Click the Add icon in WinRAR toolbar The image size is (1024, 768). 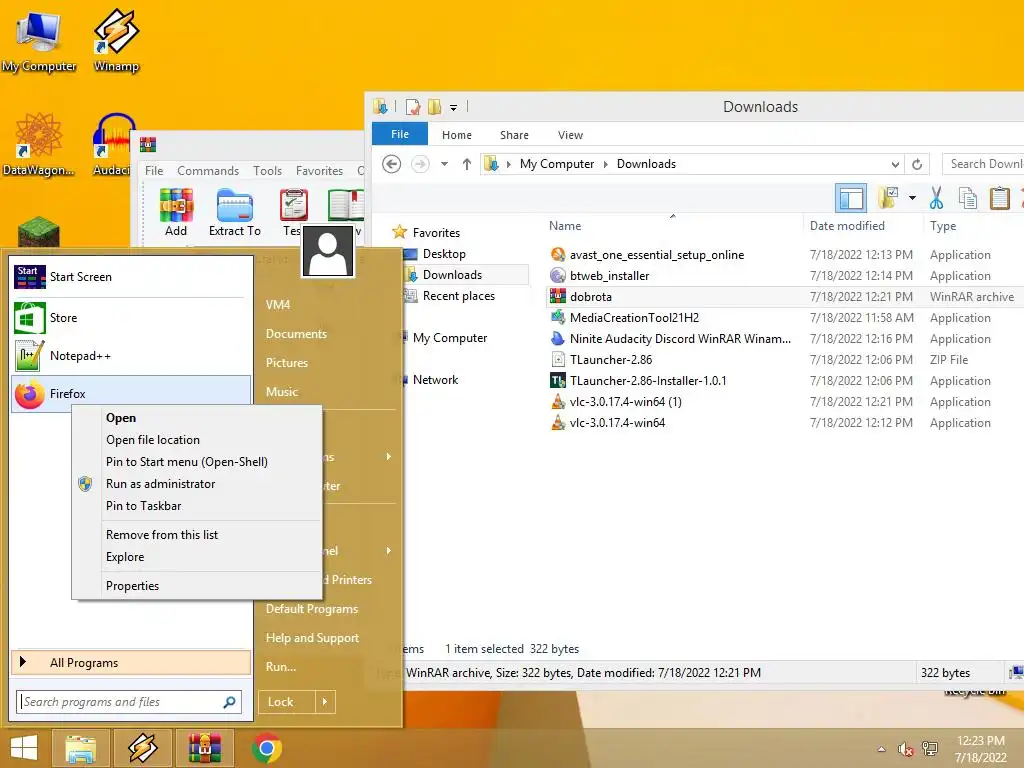click(176, 212)
